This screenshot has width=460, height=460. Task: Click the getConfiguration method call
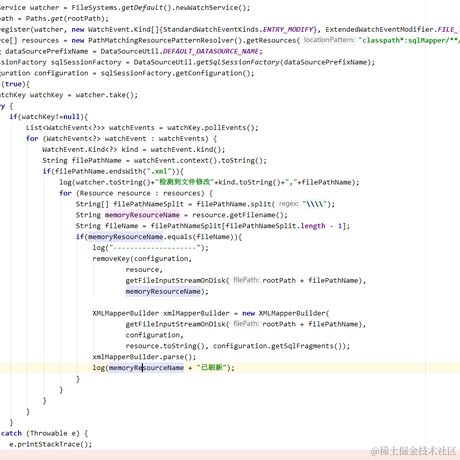(x=209, y=73)
